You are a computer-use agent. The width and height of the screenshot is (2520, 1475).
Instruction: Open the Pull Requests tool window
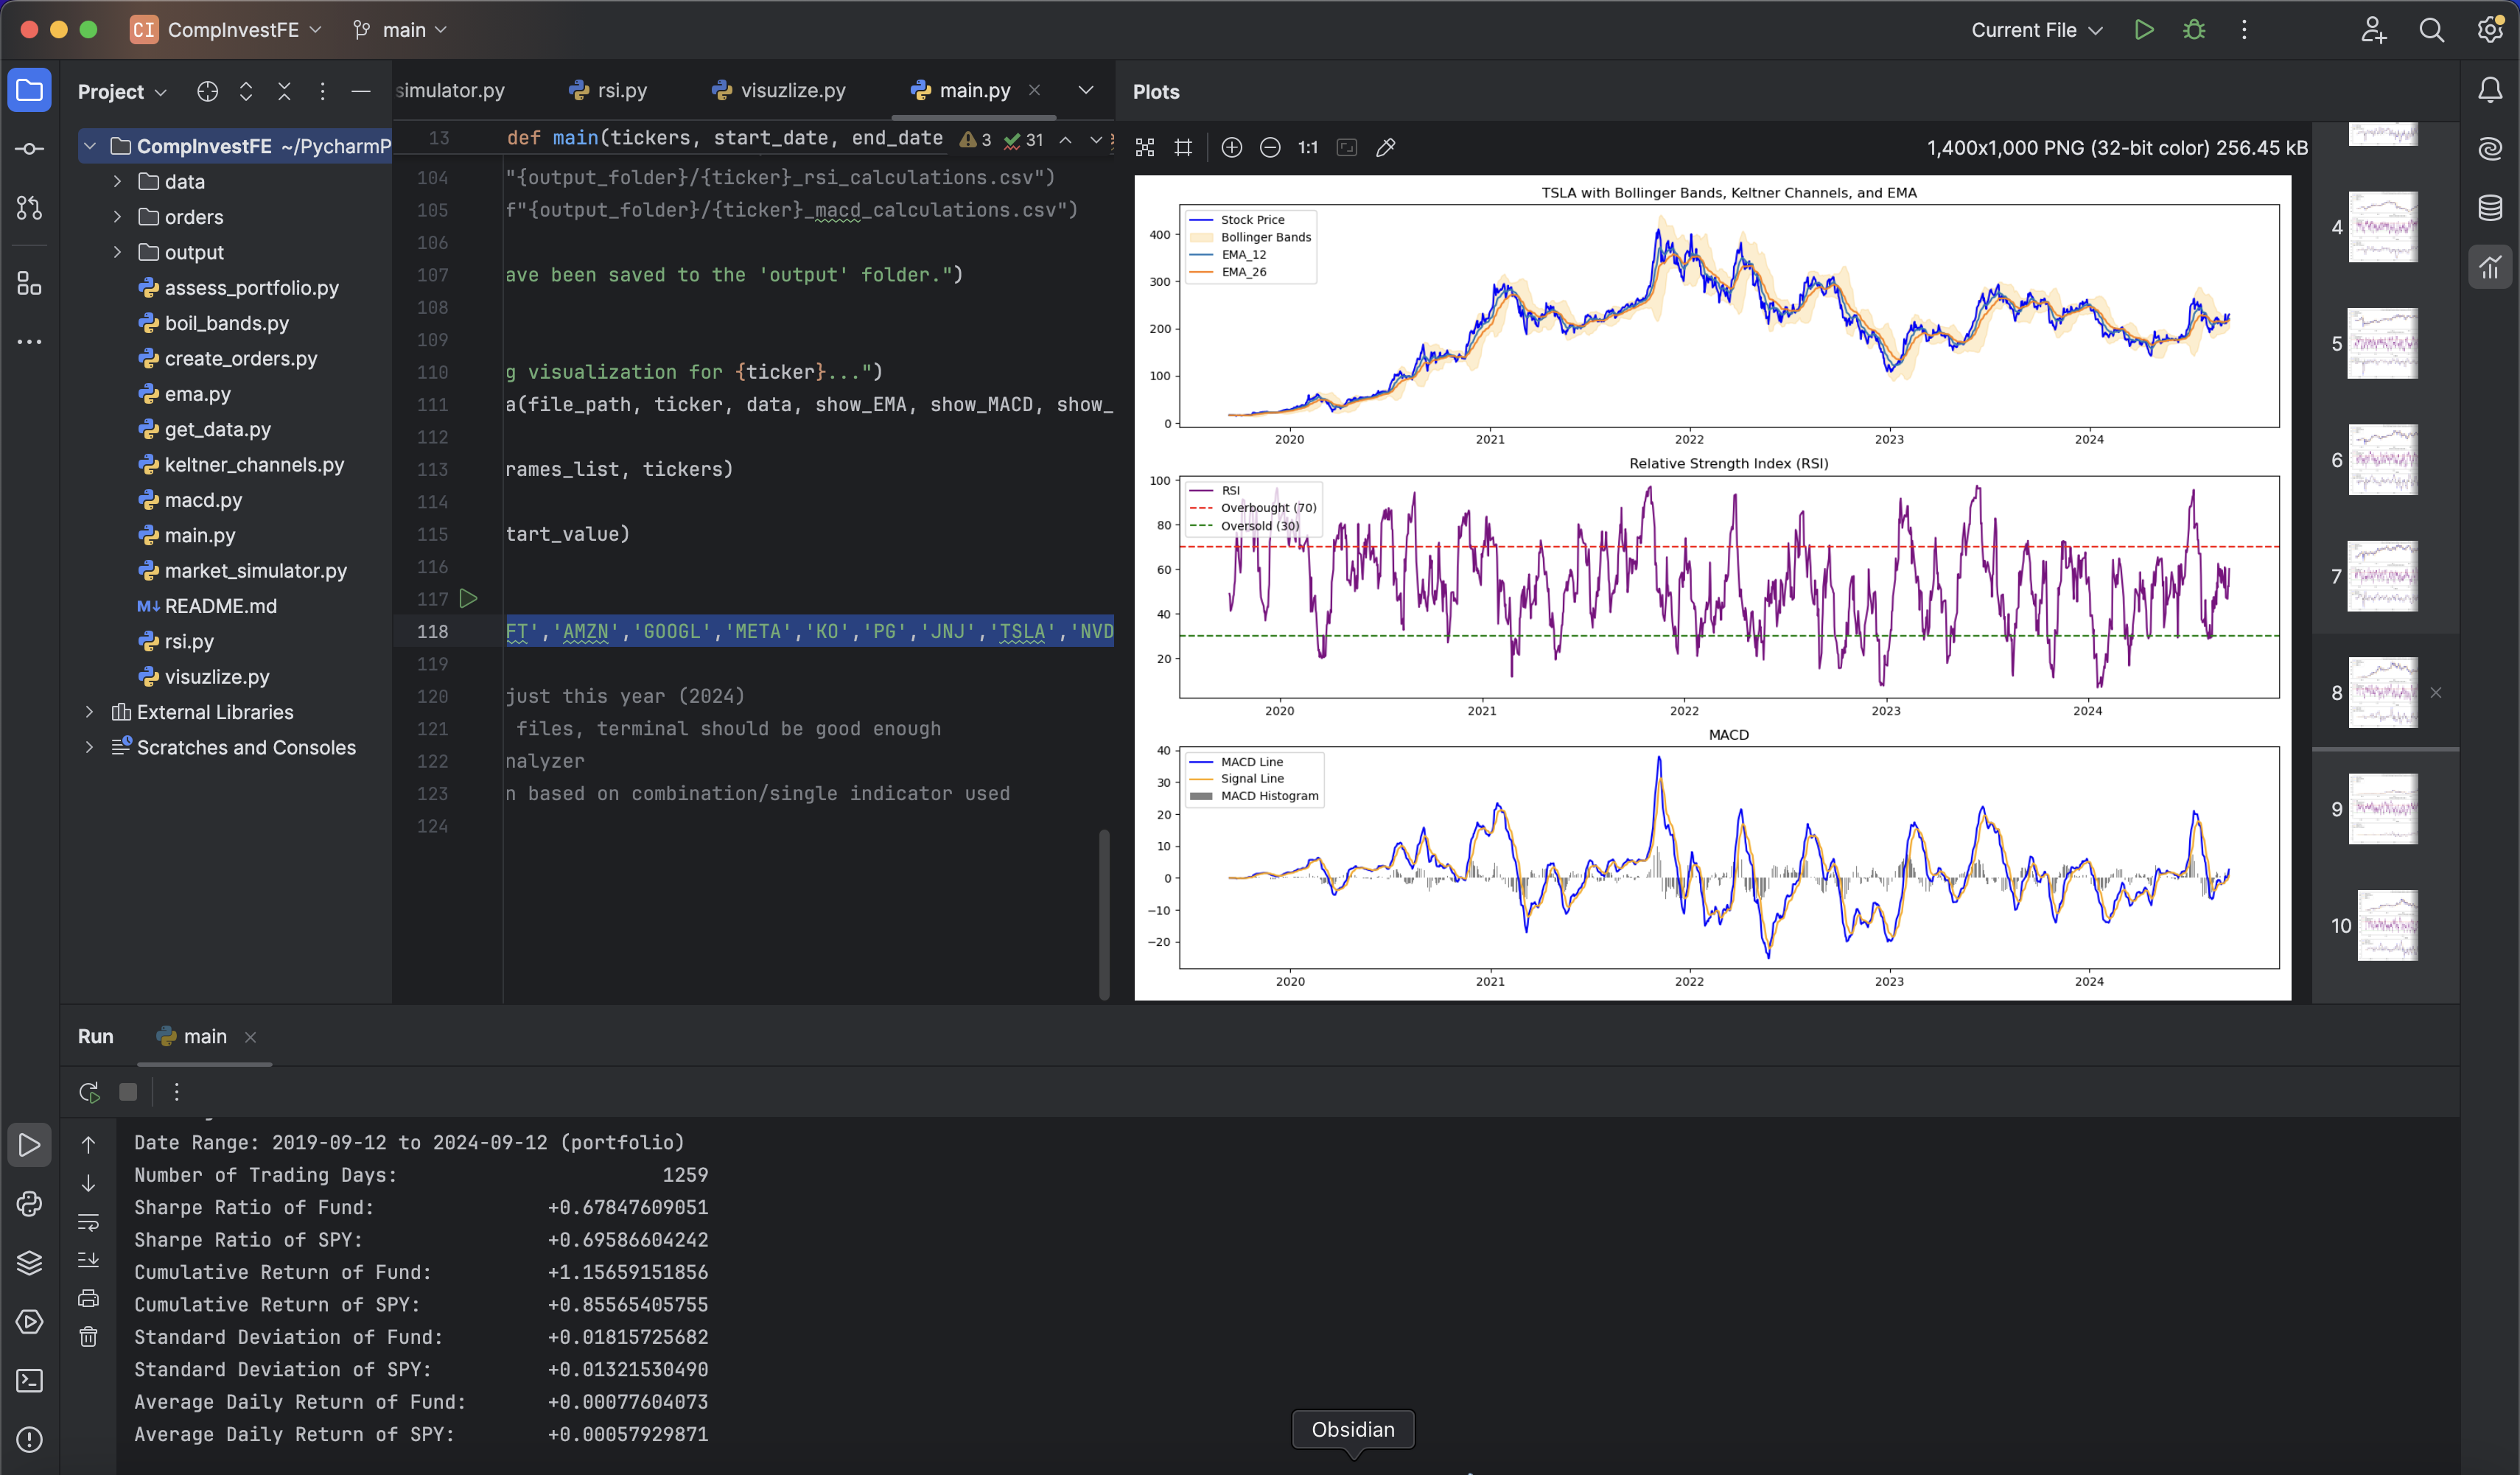point(29,208)
